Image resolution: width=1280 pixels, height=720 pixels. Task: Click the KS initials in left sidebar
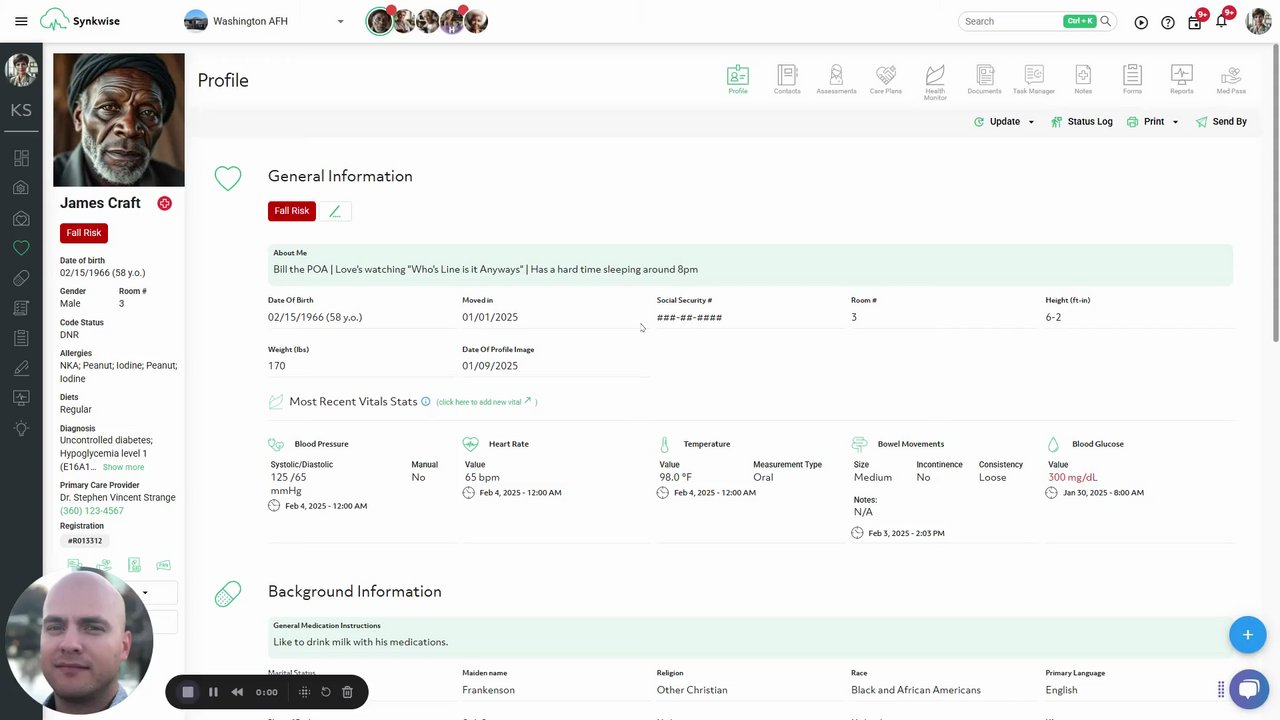click(x=21, y=110)
